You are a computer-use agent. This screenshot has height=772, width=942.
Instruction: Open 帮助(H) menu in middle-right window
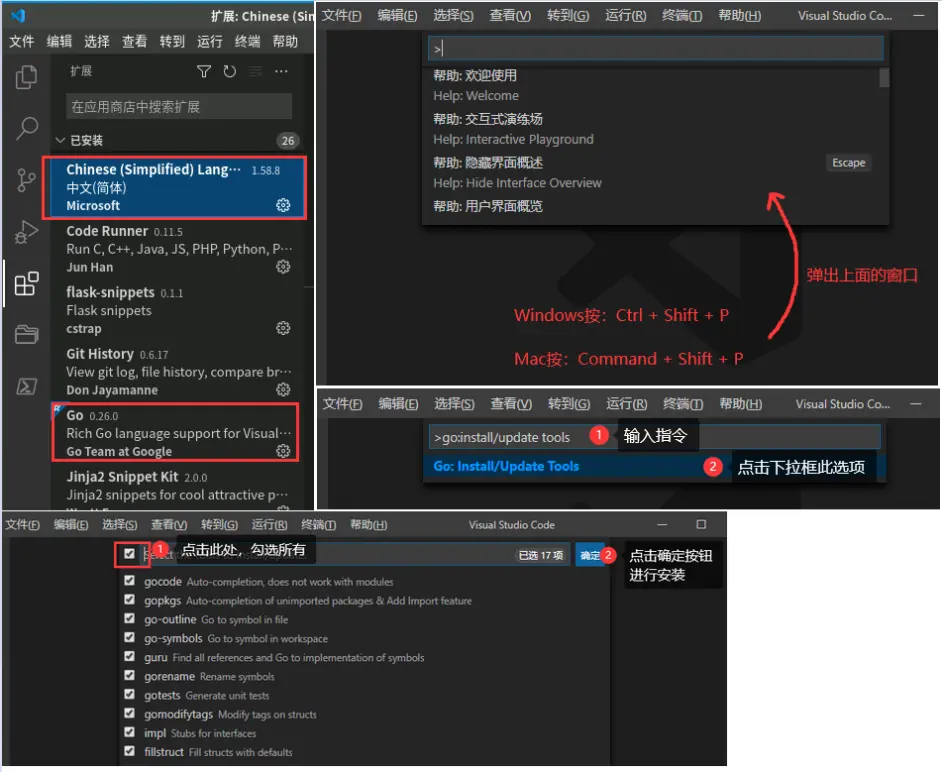pos(741,404)
